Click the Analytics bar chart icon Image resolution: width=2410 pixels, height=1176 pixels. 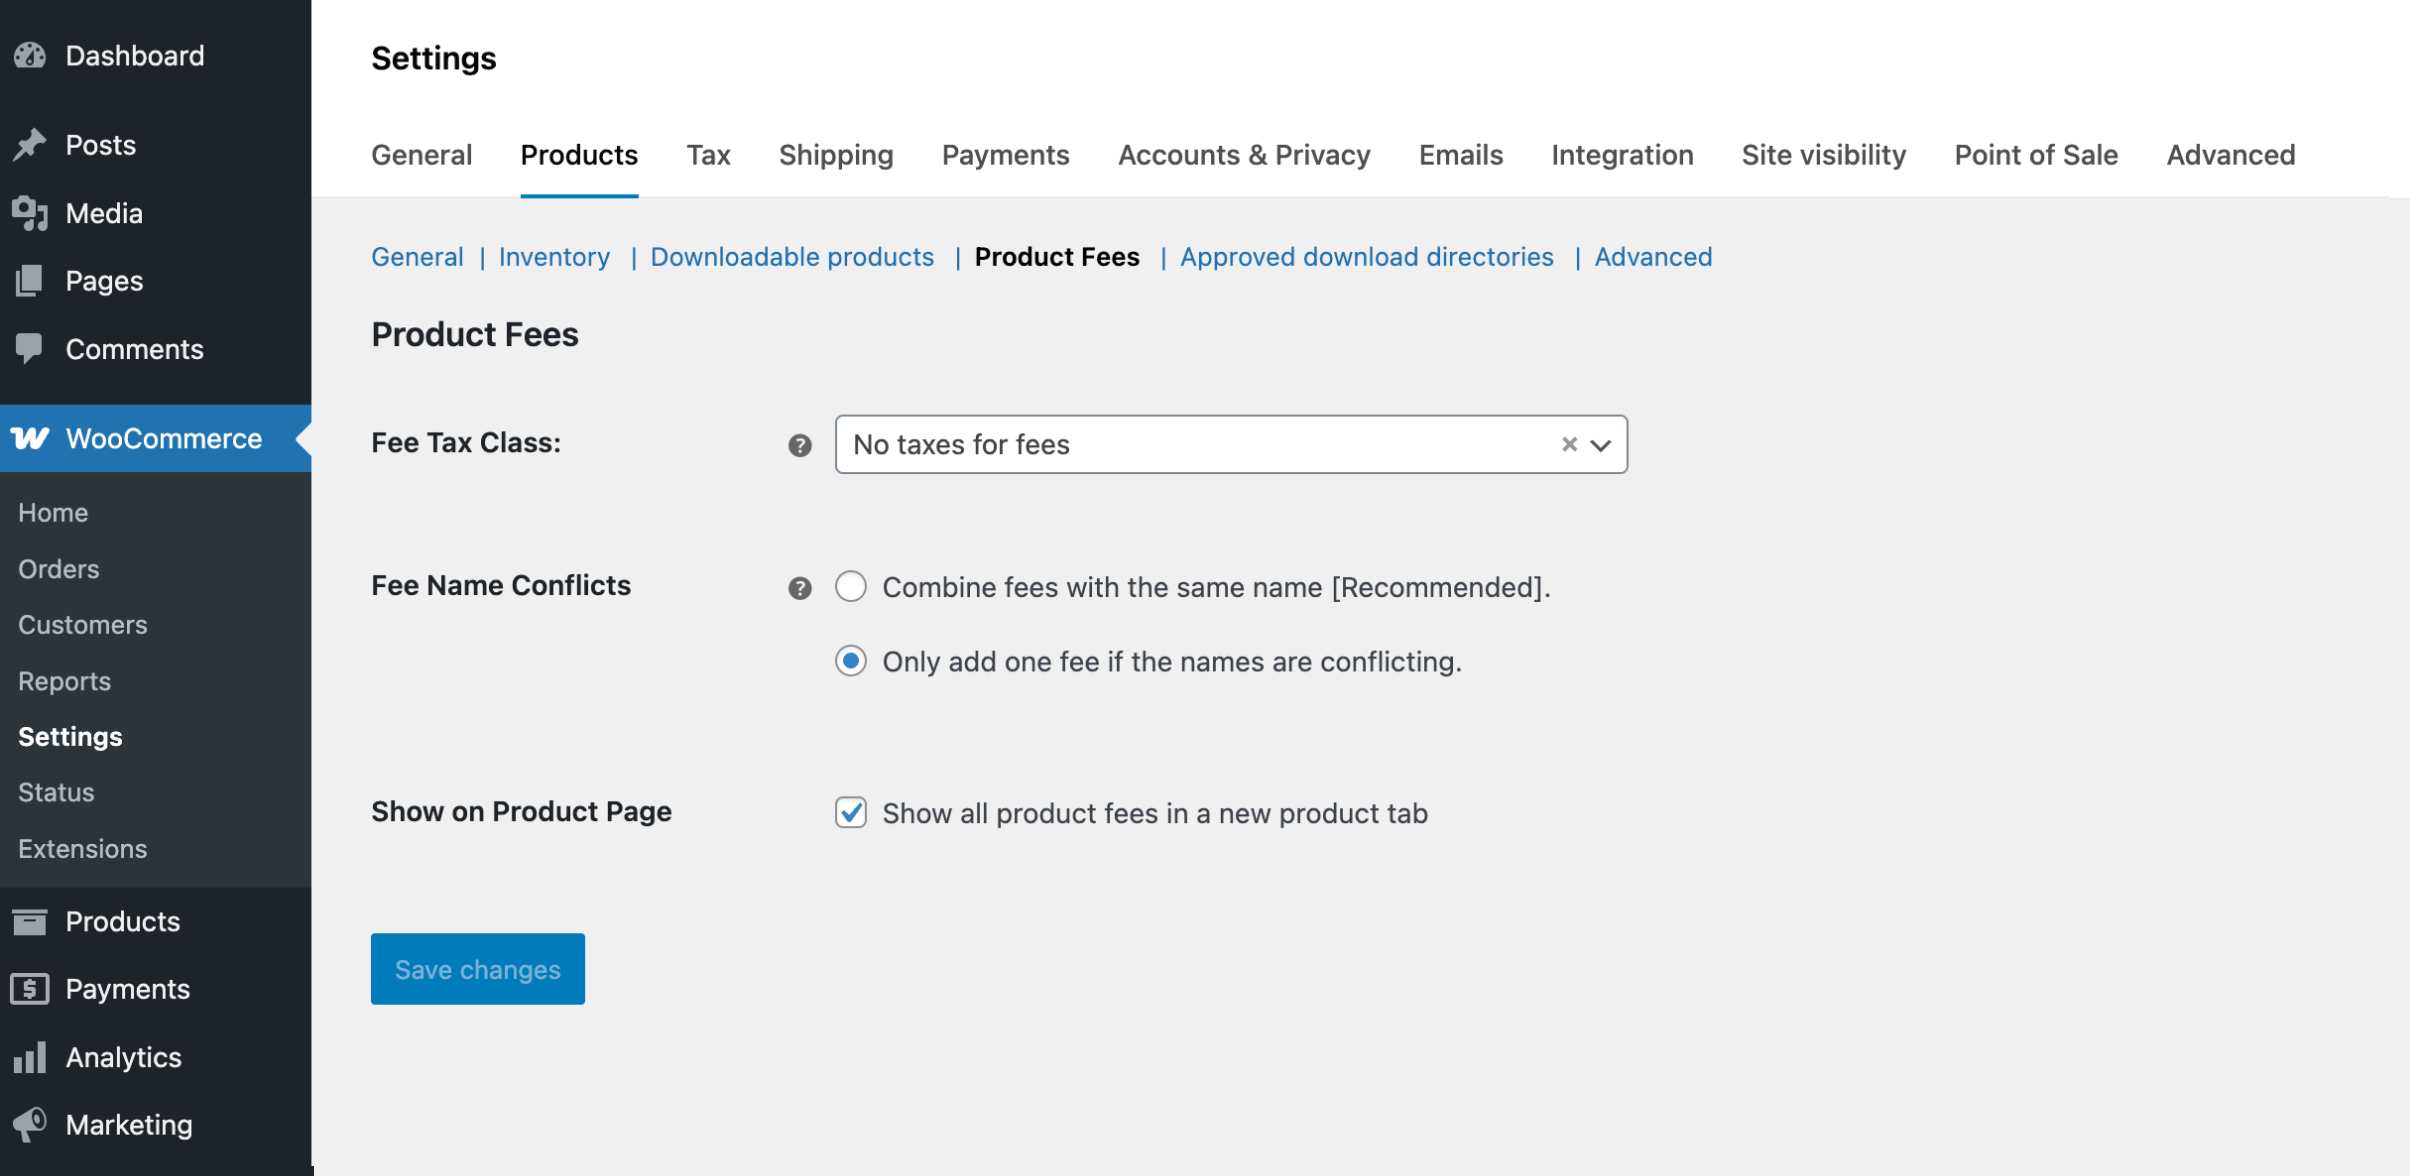click(30, 1057)
